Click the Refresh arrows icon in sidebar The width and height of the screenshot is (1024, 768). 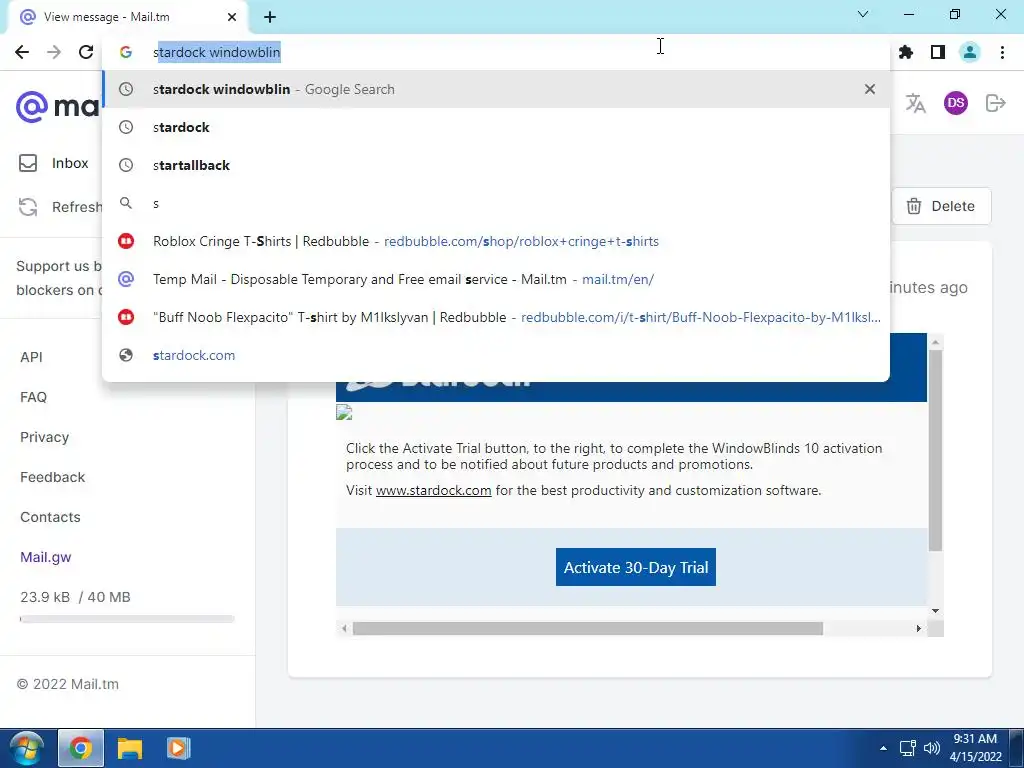click(27, 207)
